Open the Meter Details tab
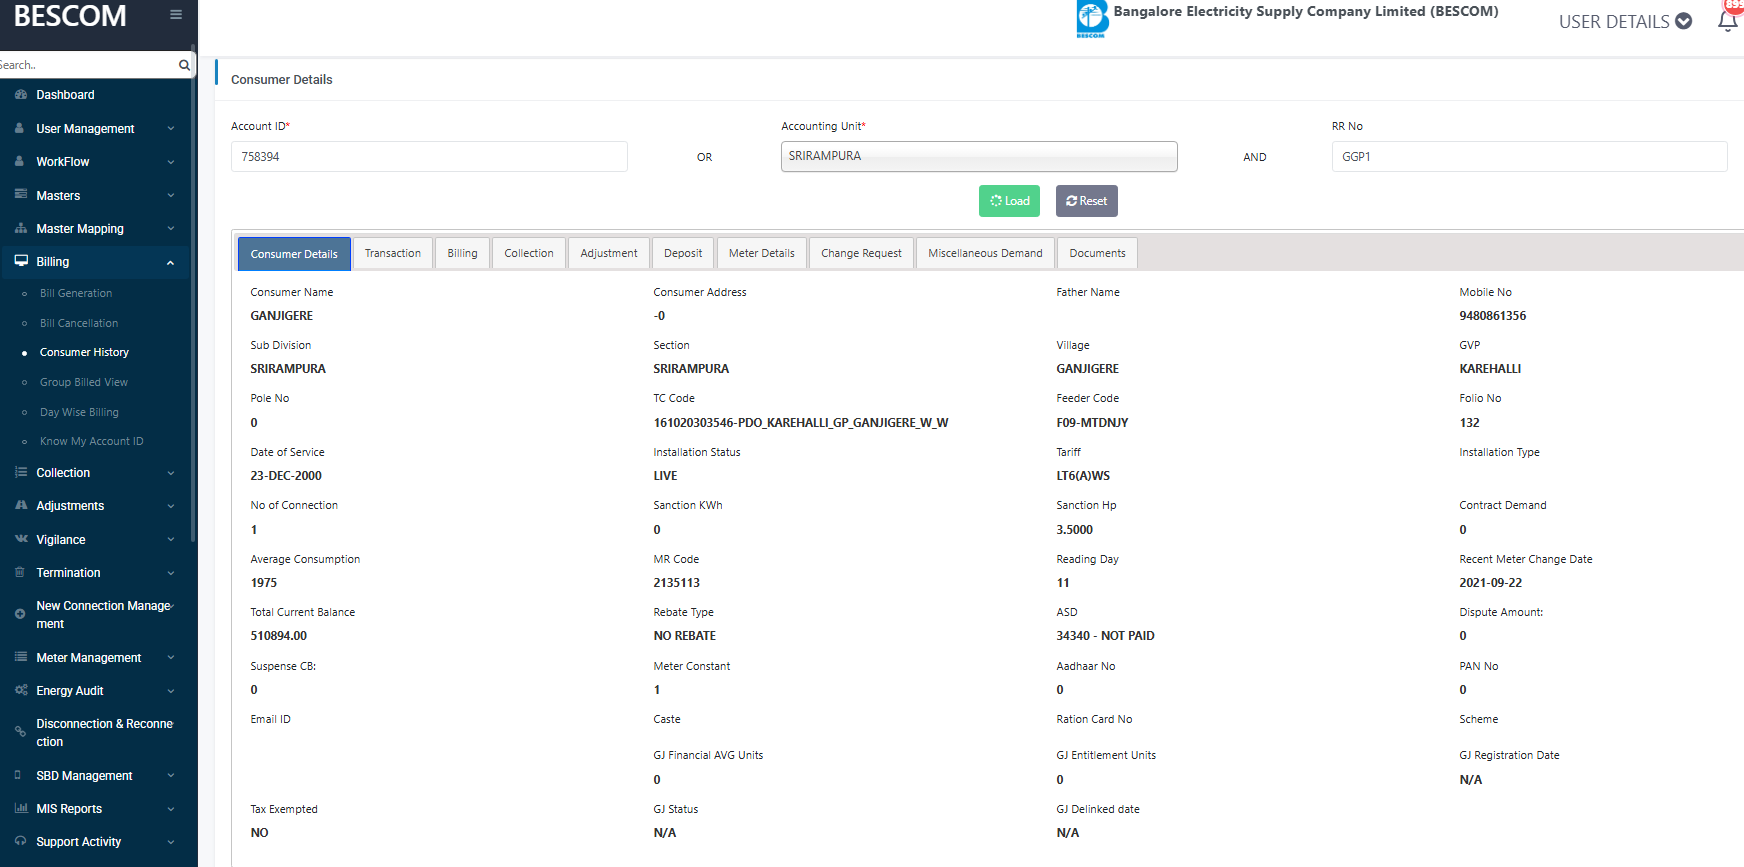 762,253
